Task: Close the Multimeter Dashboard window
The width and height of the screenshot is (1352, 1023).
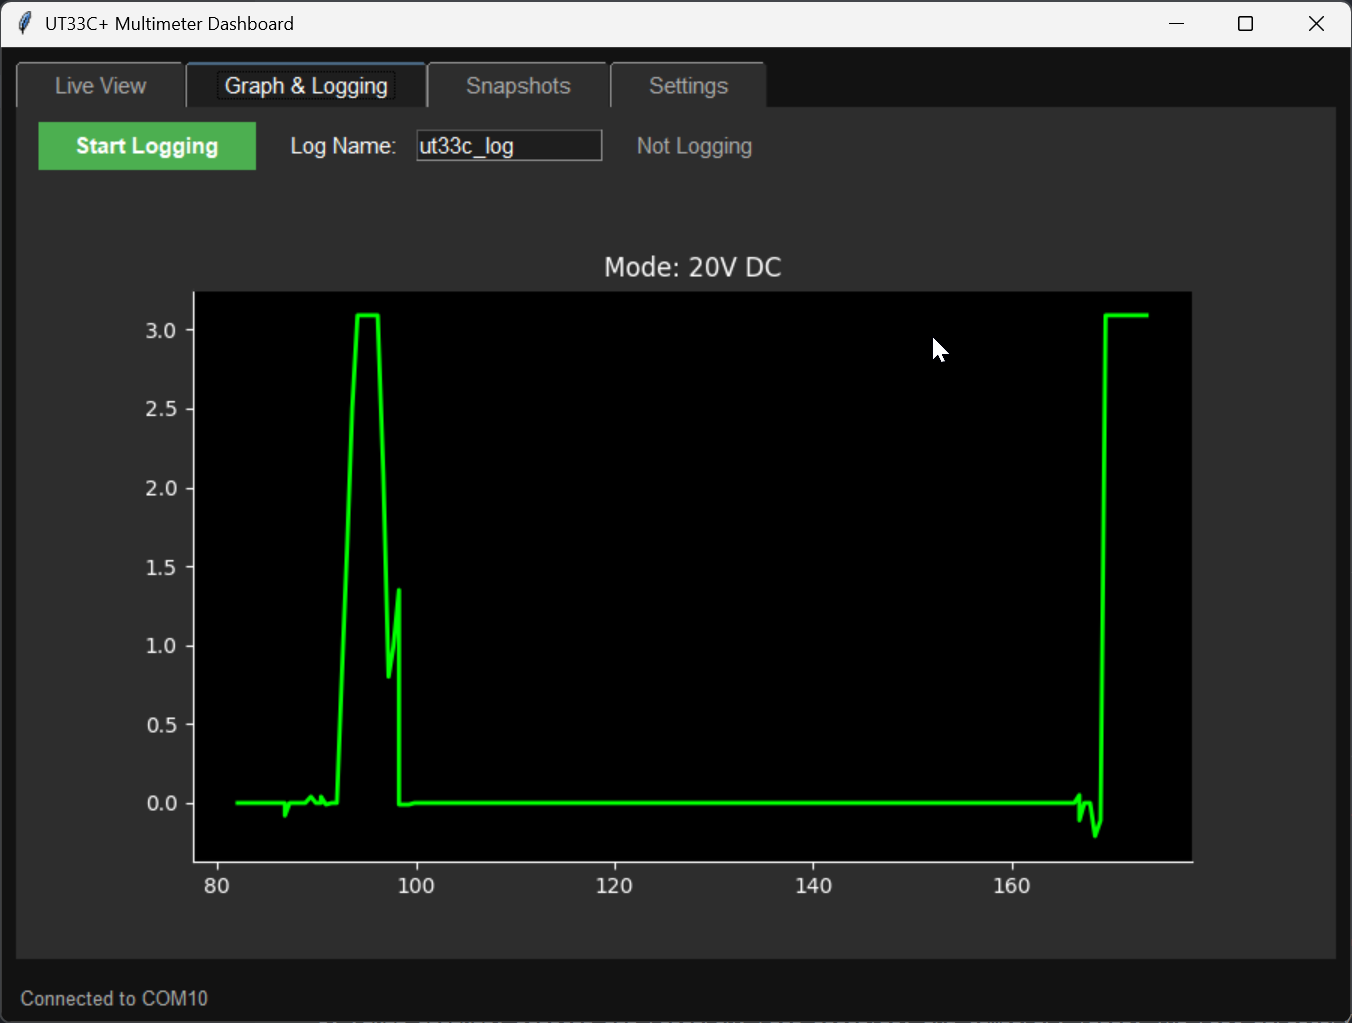Action: coord(1316,23)
